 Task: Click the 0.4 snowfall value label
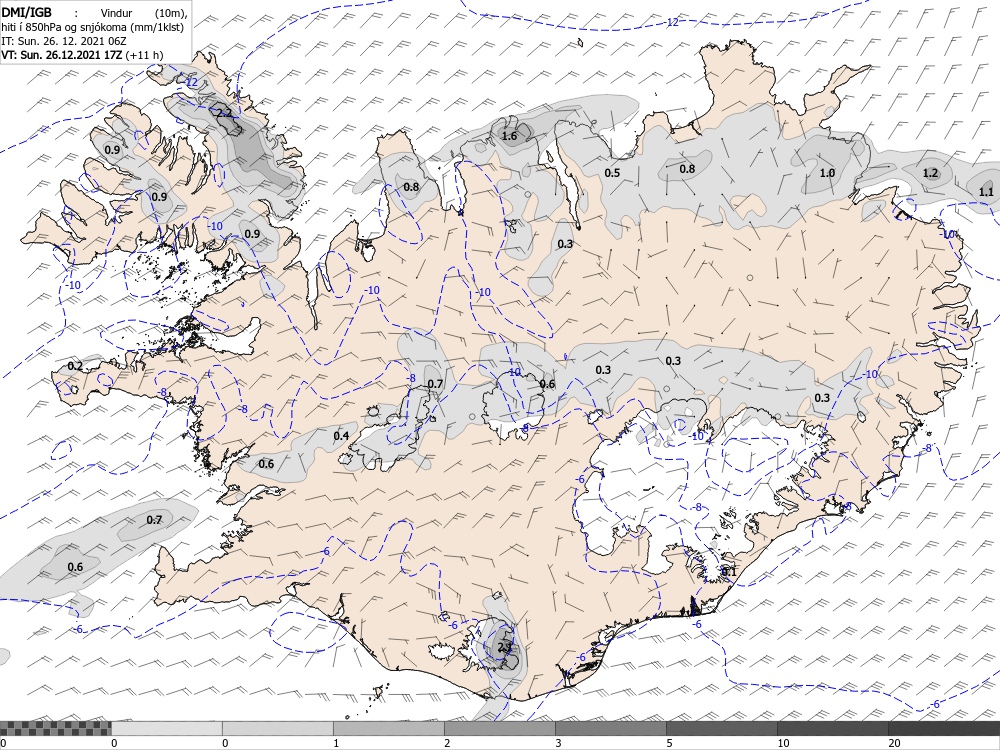(x=341, y=436)
